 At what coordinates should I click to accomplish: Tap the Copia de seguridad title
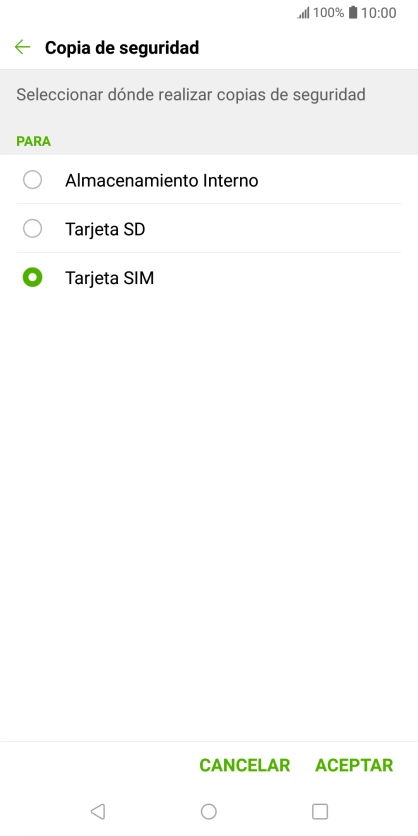click(x=122, y=47)
